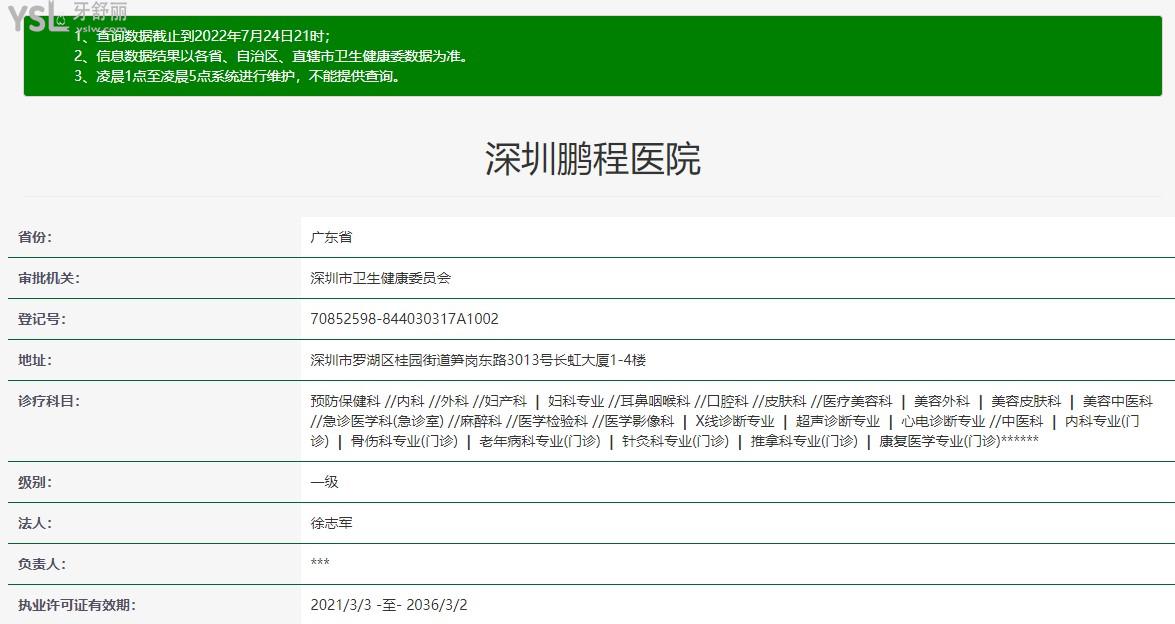
Task: Click the 针灸科专业(门诊) entry
Action: [675, 442]
